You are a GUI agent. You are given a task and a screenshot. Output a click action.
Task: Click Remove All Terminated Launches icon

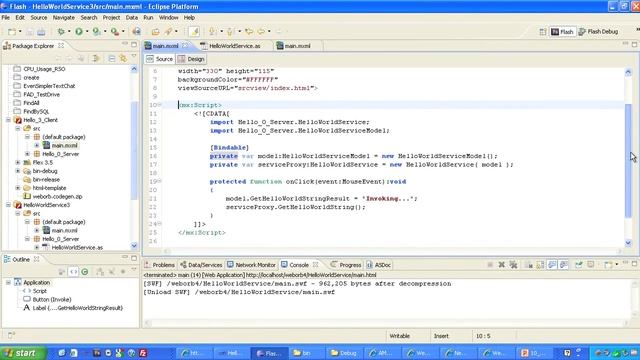[x=513, y=265]
